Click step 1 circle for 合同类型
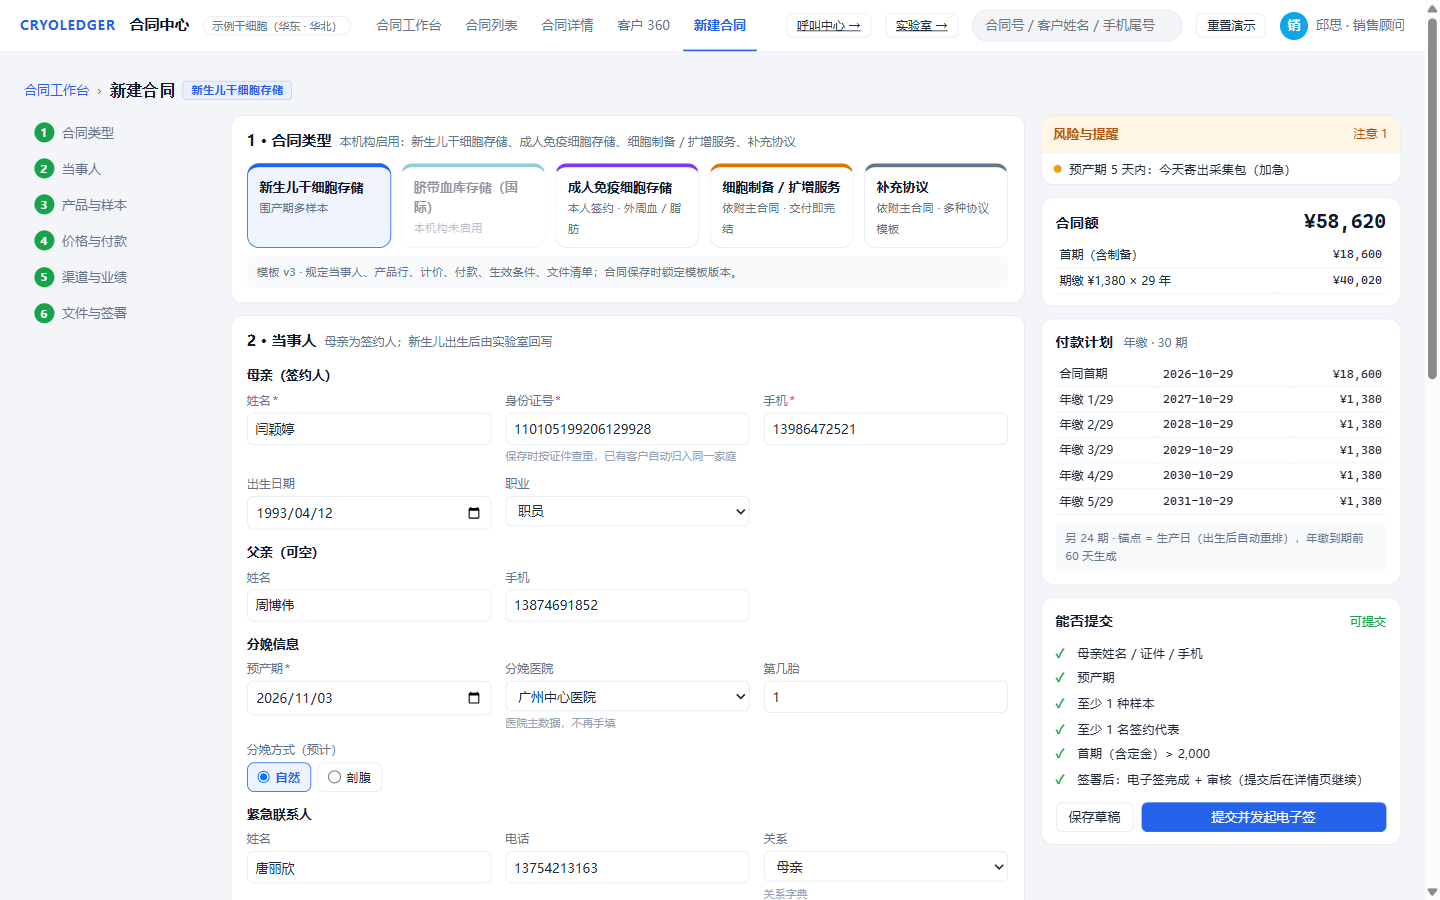The image size is (1440, 900). 44,133
